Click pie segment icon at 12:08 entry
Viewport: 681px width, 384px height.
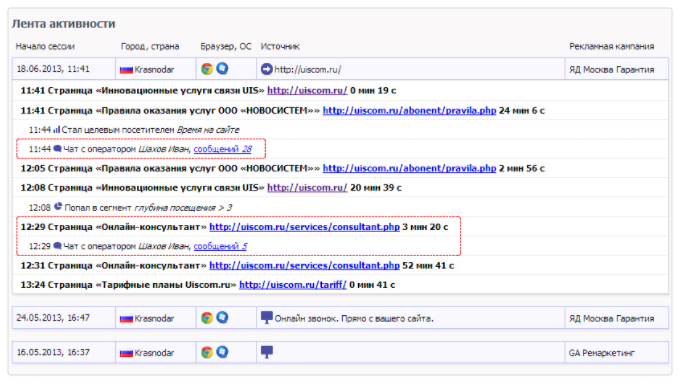click(x=58, y=206)
